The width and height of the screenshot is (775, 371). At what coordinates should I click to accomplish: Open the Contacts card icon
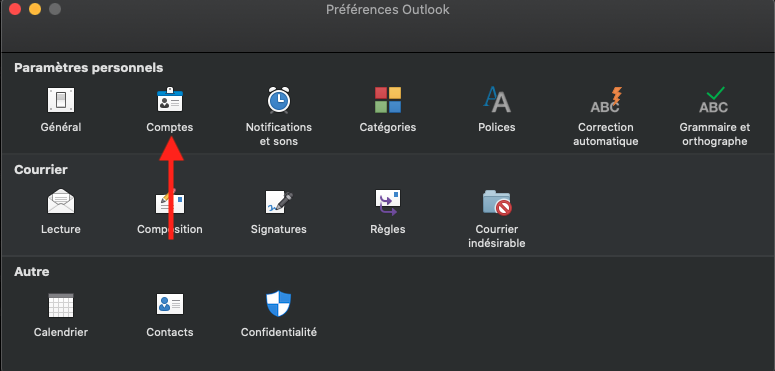click(170, 304)
